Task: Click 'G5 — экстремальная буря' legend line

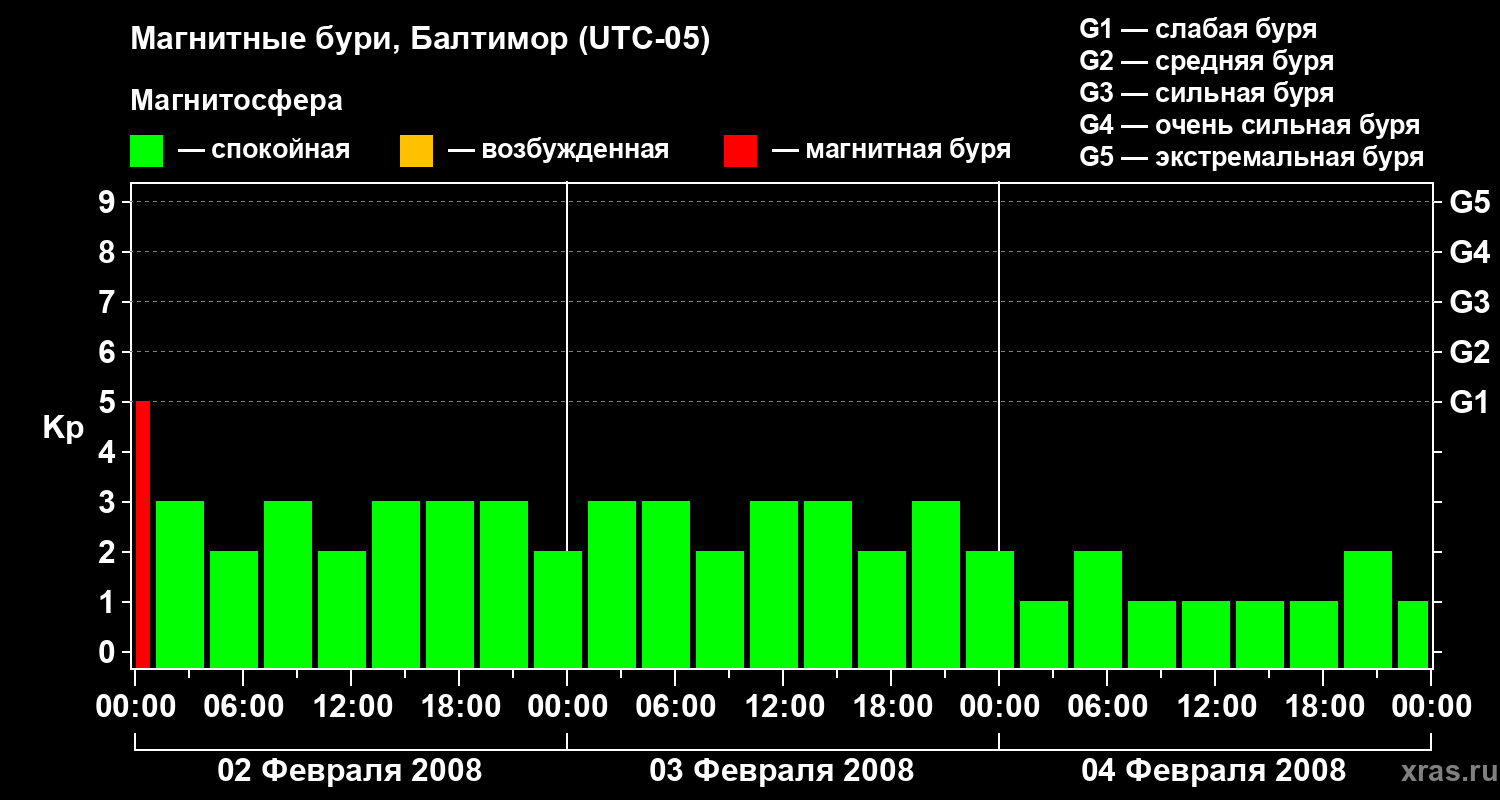Action: point(1252,157)
